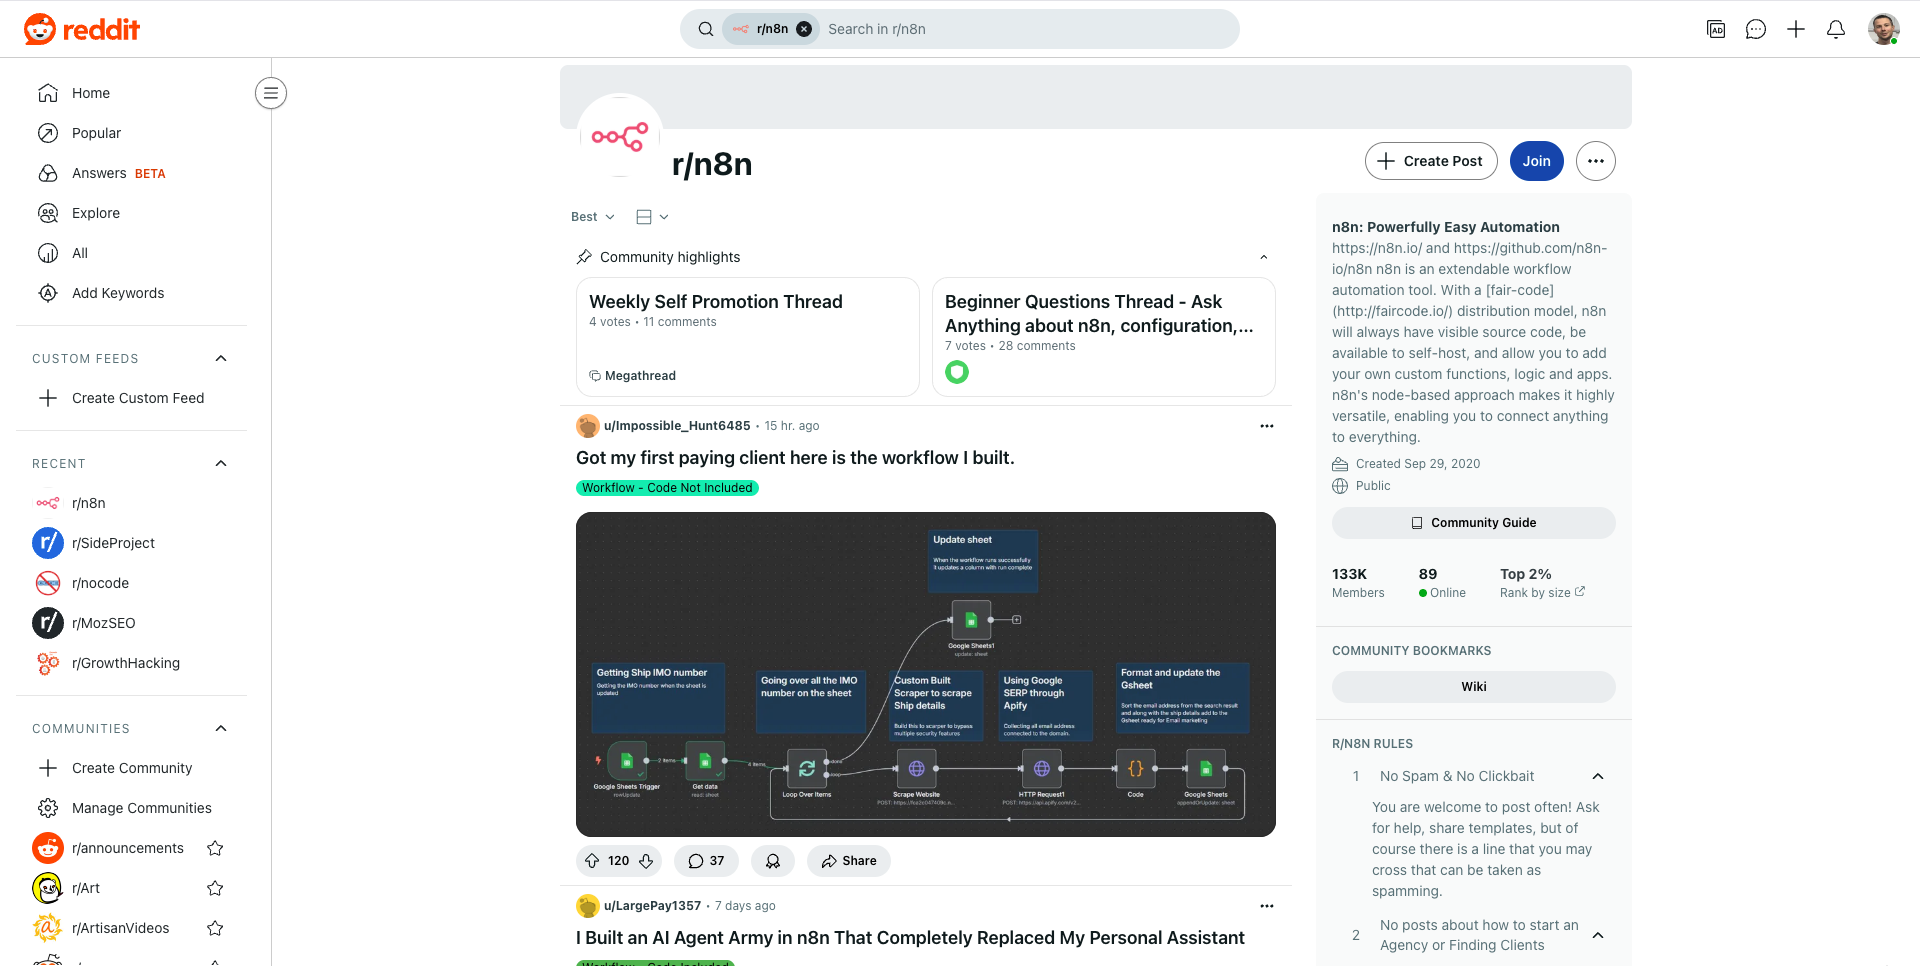The image size is (1920, 966).
Task: Remove the r/n8n search filter chip
Action: [804, 29]
